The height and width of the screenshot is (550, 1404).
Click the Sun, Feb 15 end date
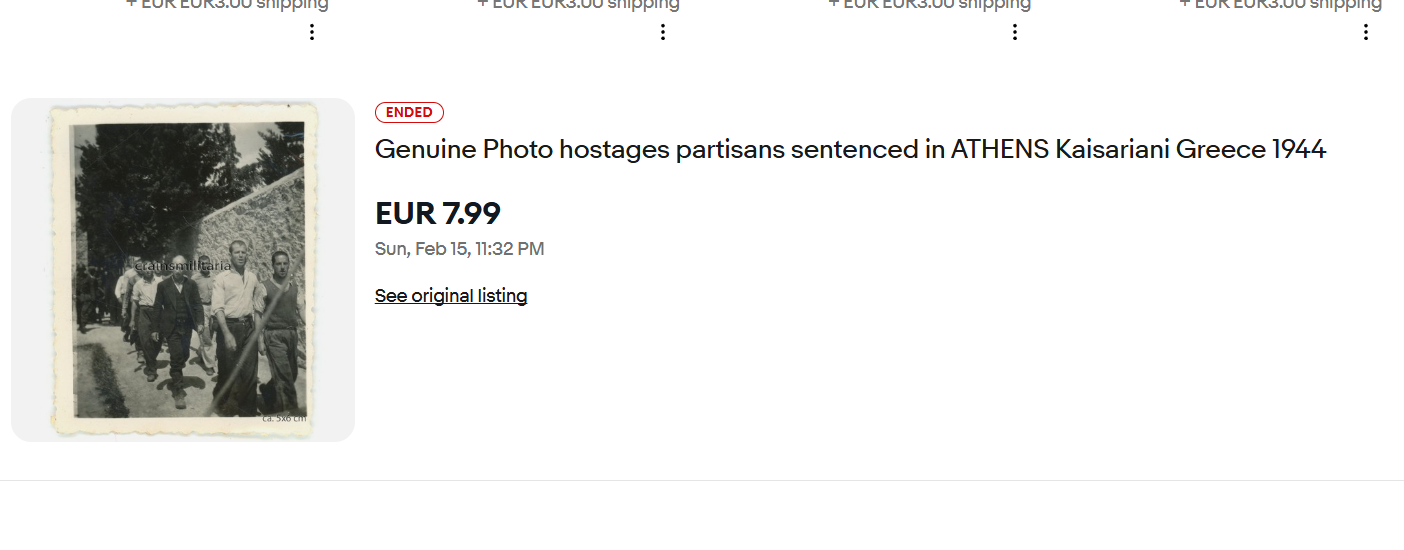click(x=459, y=249)
